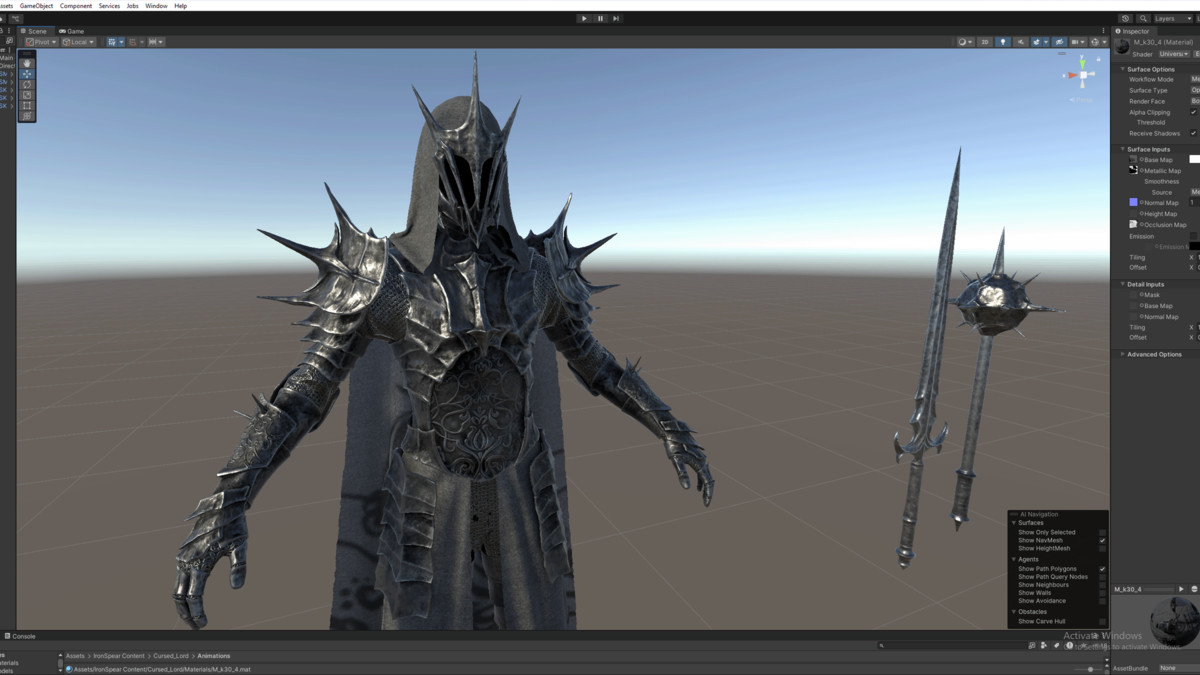Toggle scene lighting bulb icon
This screenshot has width=1200, height=675.
coord(1003,42)
